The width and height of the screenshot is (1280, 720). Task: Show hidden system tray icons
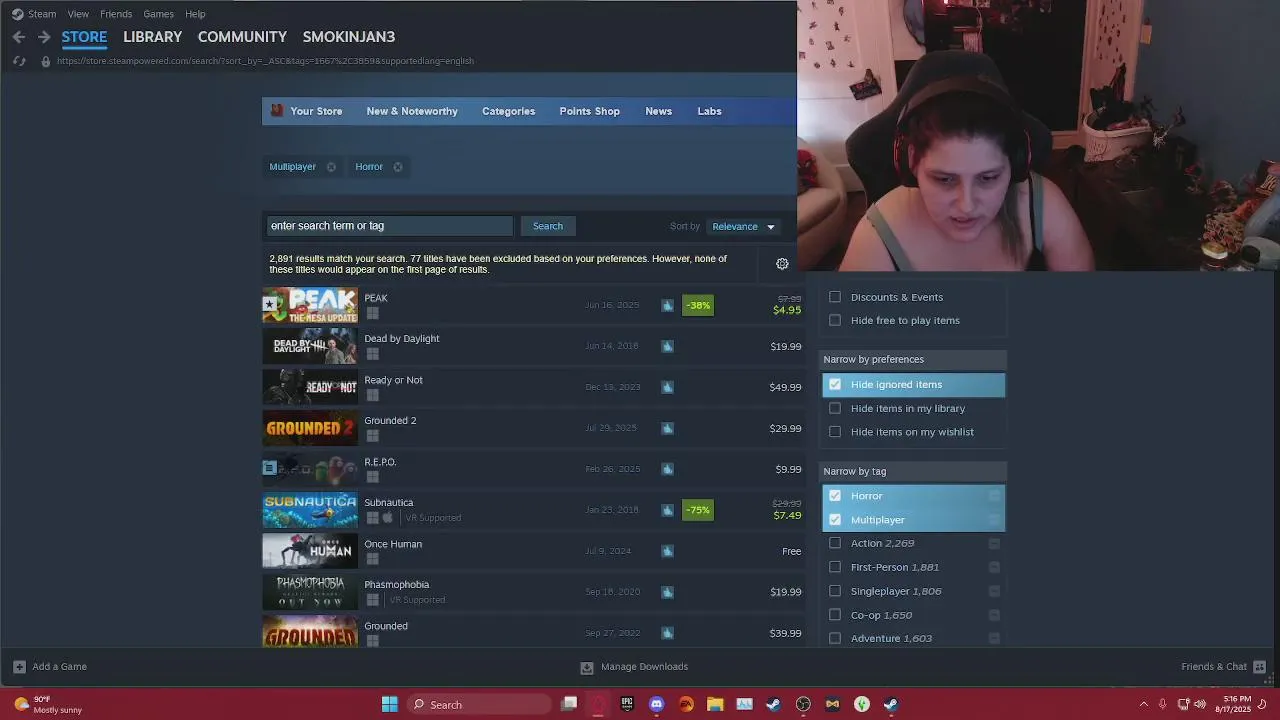pyautogui.click(x=1144, y=704)
